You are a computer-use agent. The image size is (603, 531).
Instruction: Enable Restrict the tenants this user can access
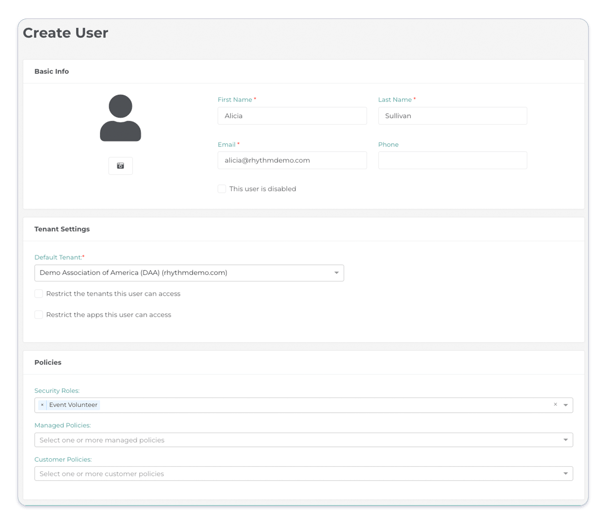[x=38, y=294]
